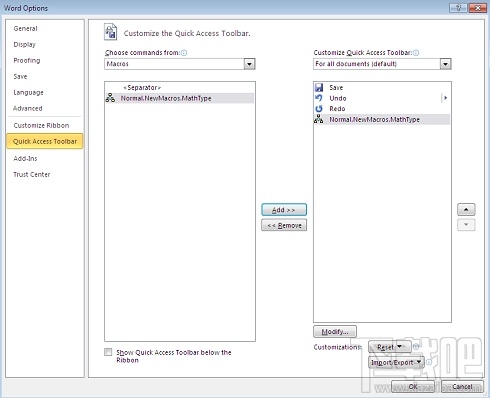
Task: Open the Add-Ins category
Action: pos(25,158)
